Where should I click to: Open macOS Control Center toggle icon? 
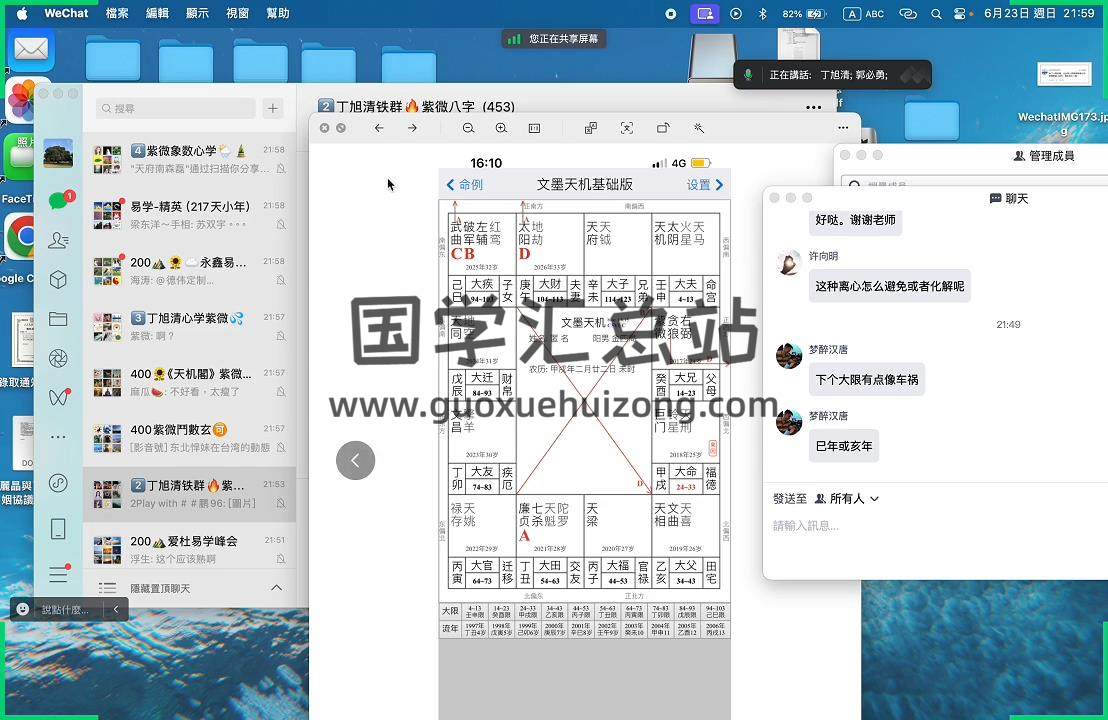click(960, 14)
